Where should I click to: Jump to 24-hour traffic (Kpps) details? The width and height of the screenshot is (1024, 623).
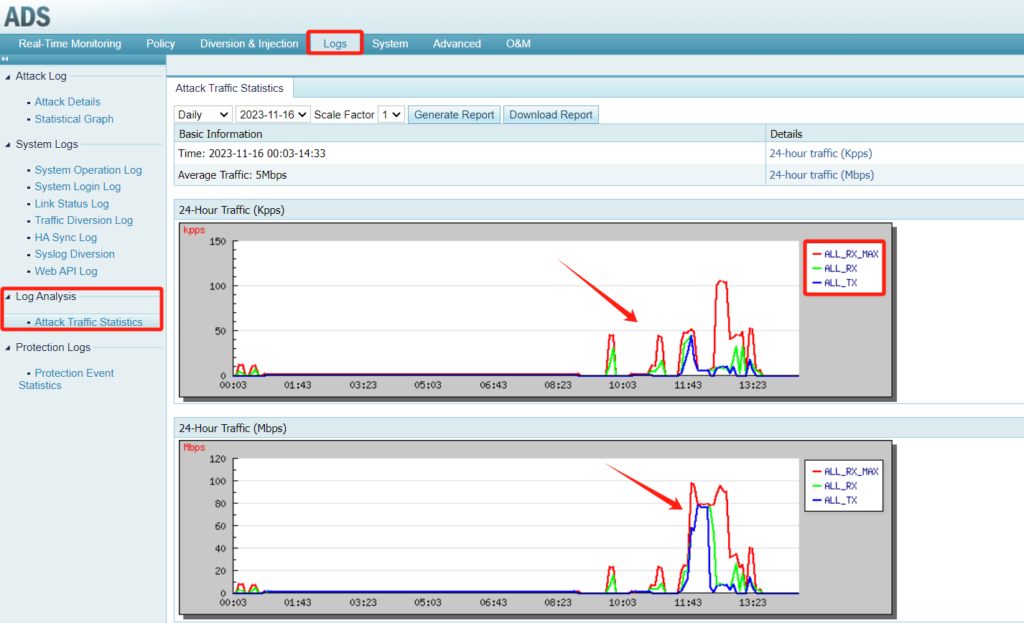(x=820, y=153)
